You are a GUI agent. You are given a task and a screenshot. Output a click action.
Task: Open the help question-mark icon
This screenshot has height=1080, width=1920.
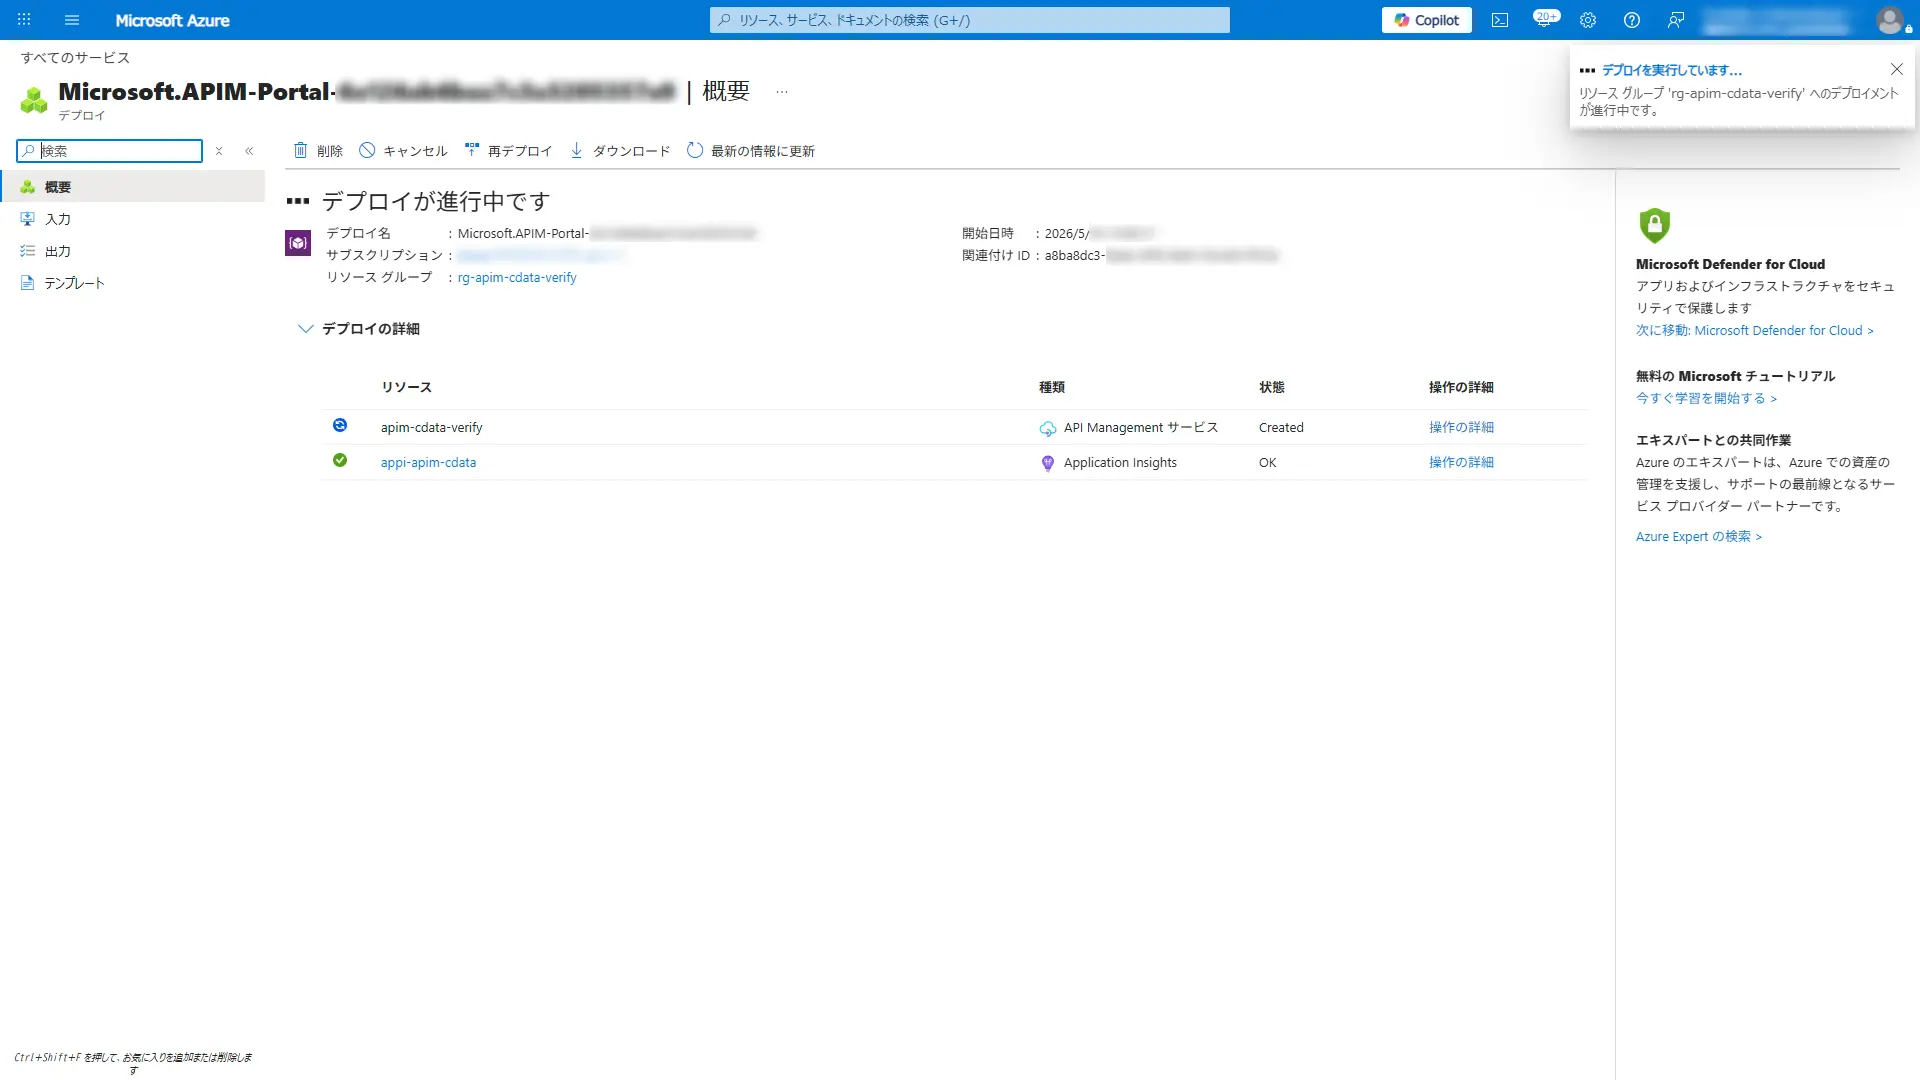[x=1632, y=20]
